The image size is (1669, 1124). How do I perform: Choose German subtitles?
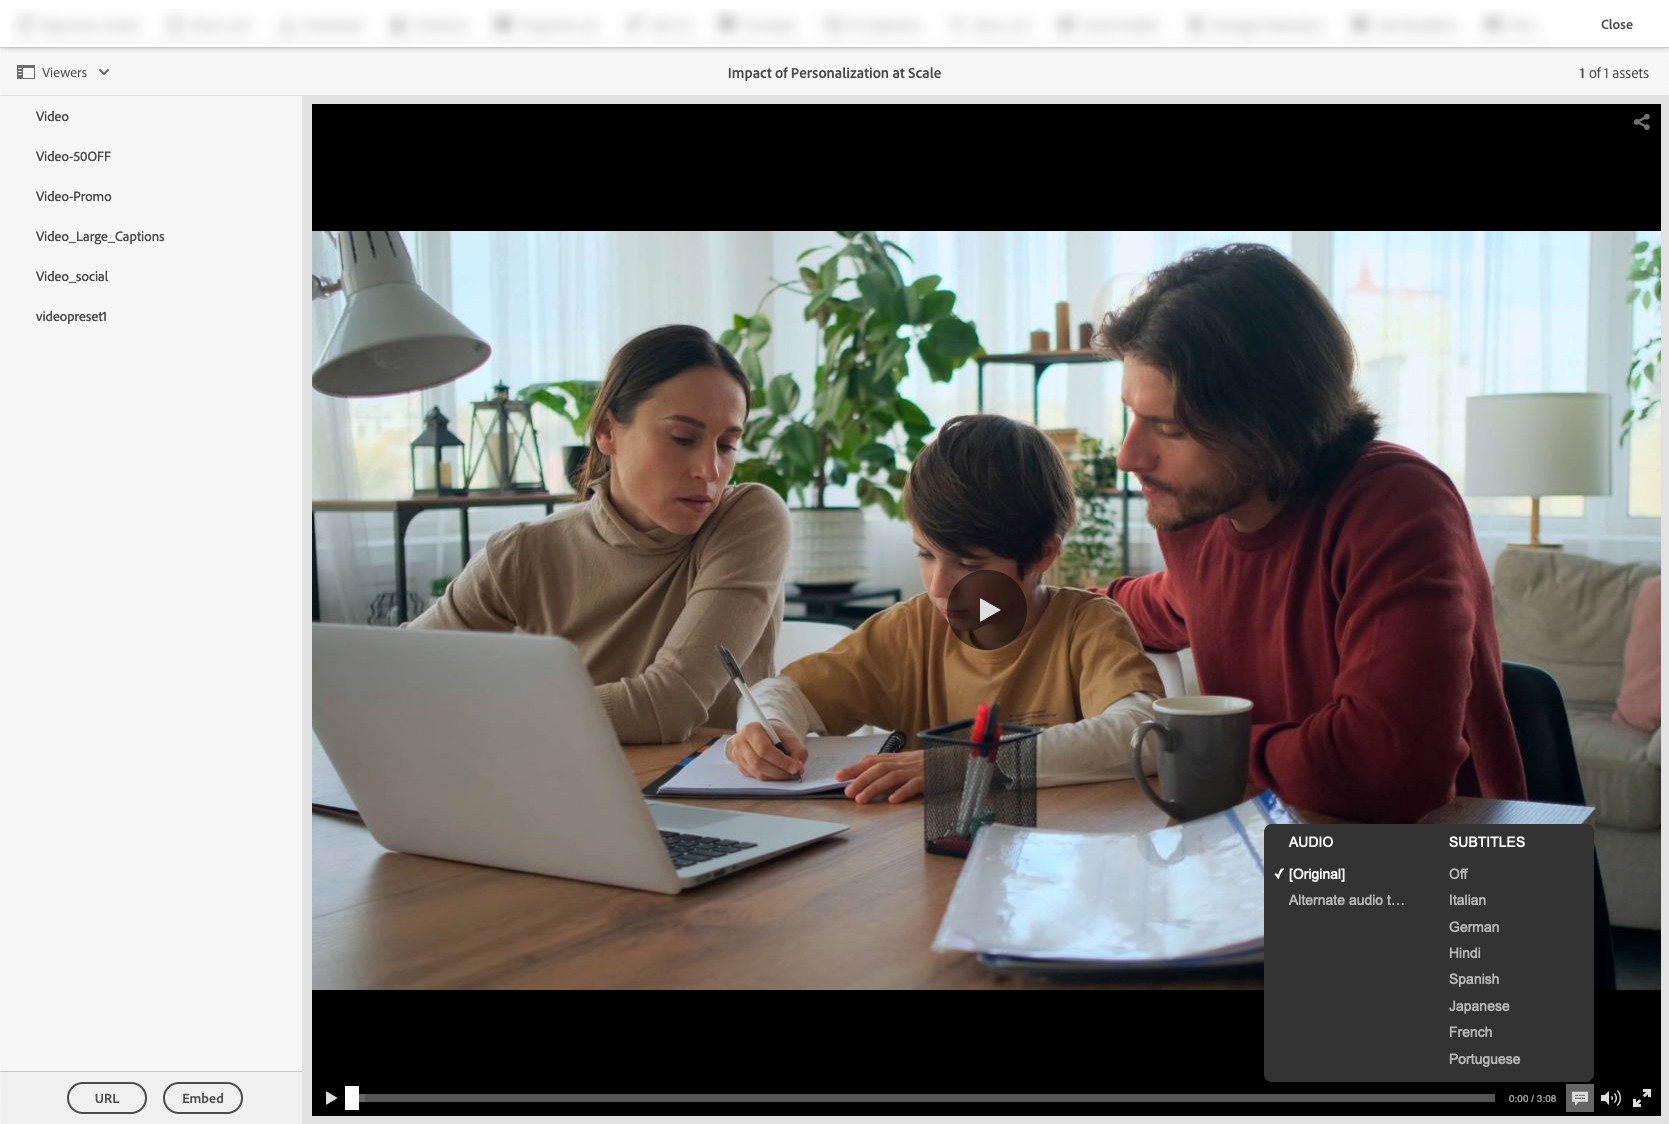click(1474, 927)
